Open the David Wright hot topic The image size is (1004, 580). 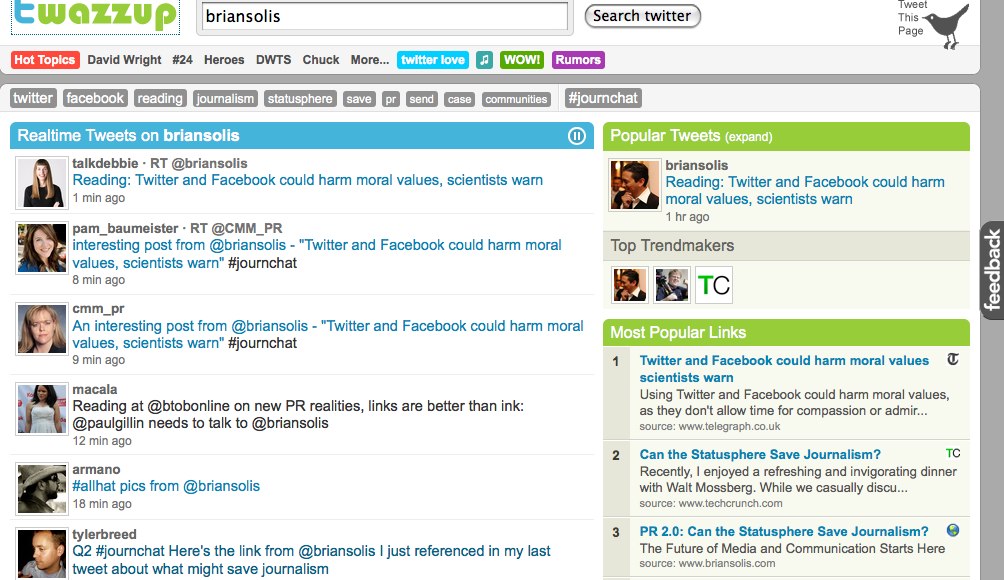[124, 60]
